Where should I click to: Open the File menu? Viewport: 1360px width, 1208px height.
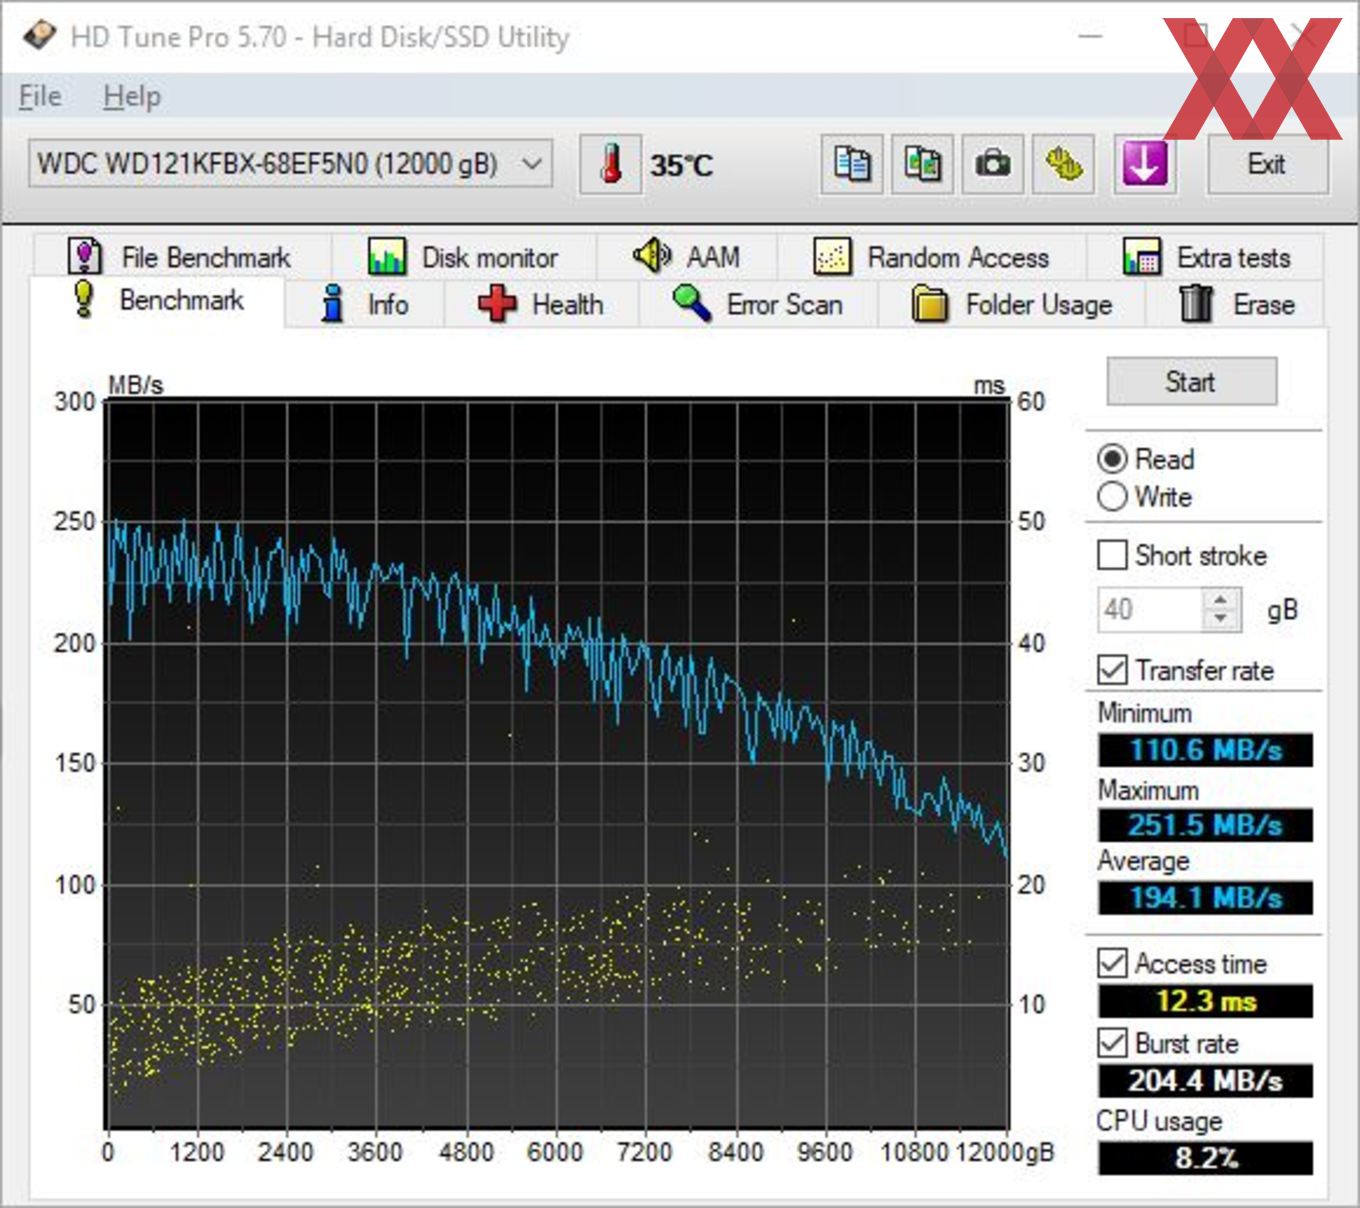click(40, 97)
